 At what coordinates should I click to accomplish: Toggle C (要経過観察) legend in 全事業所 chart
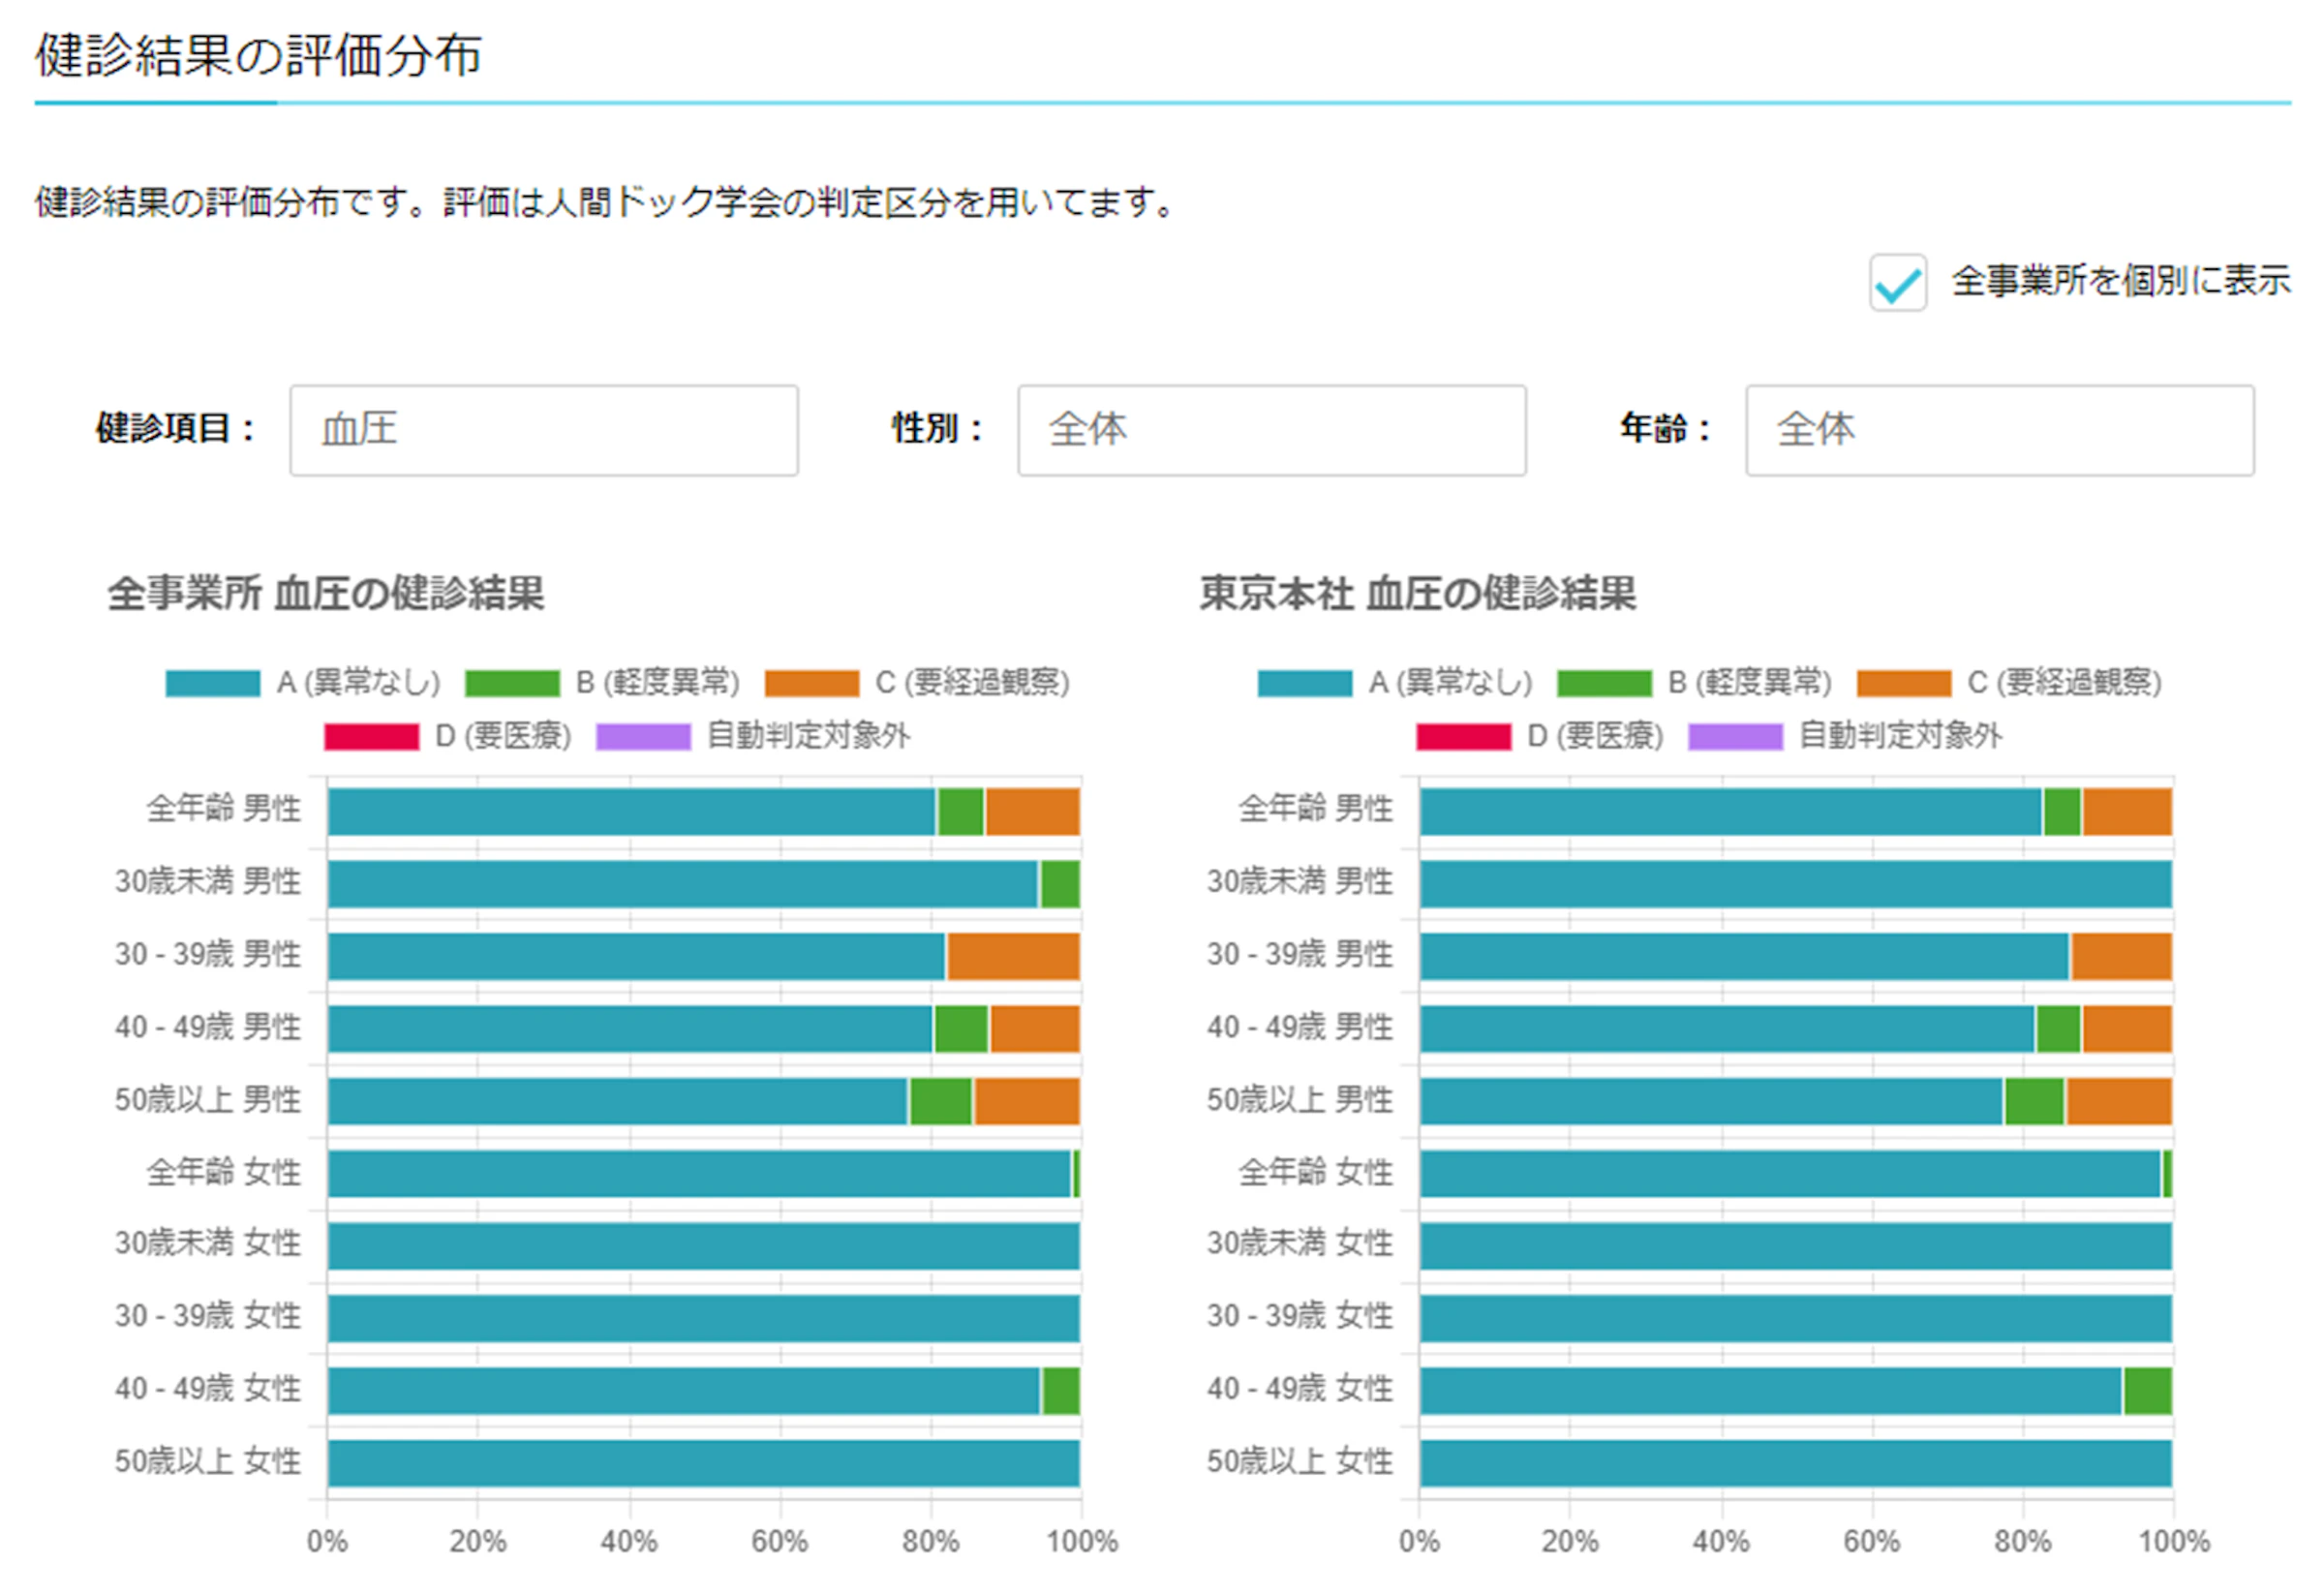(917, 683)
